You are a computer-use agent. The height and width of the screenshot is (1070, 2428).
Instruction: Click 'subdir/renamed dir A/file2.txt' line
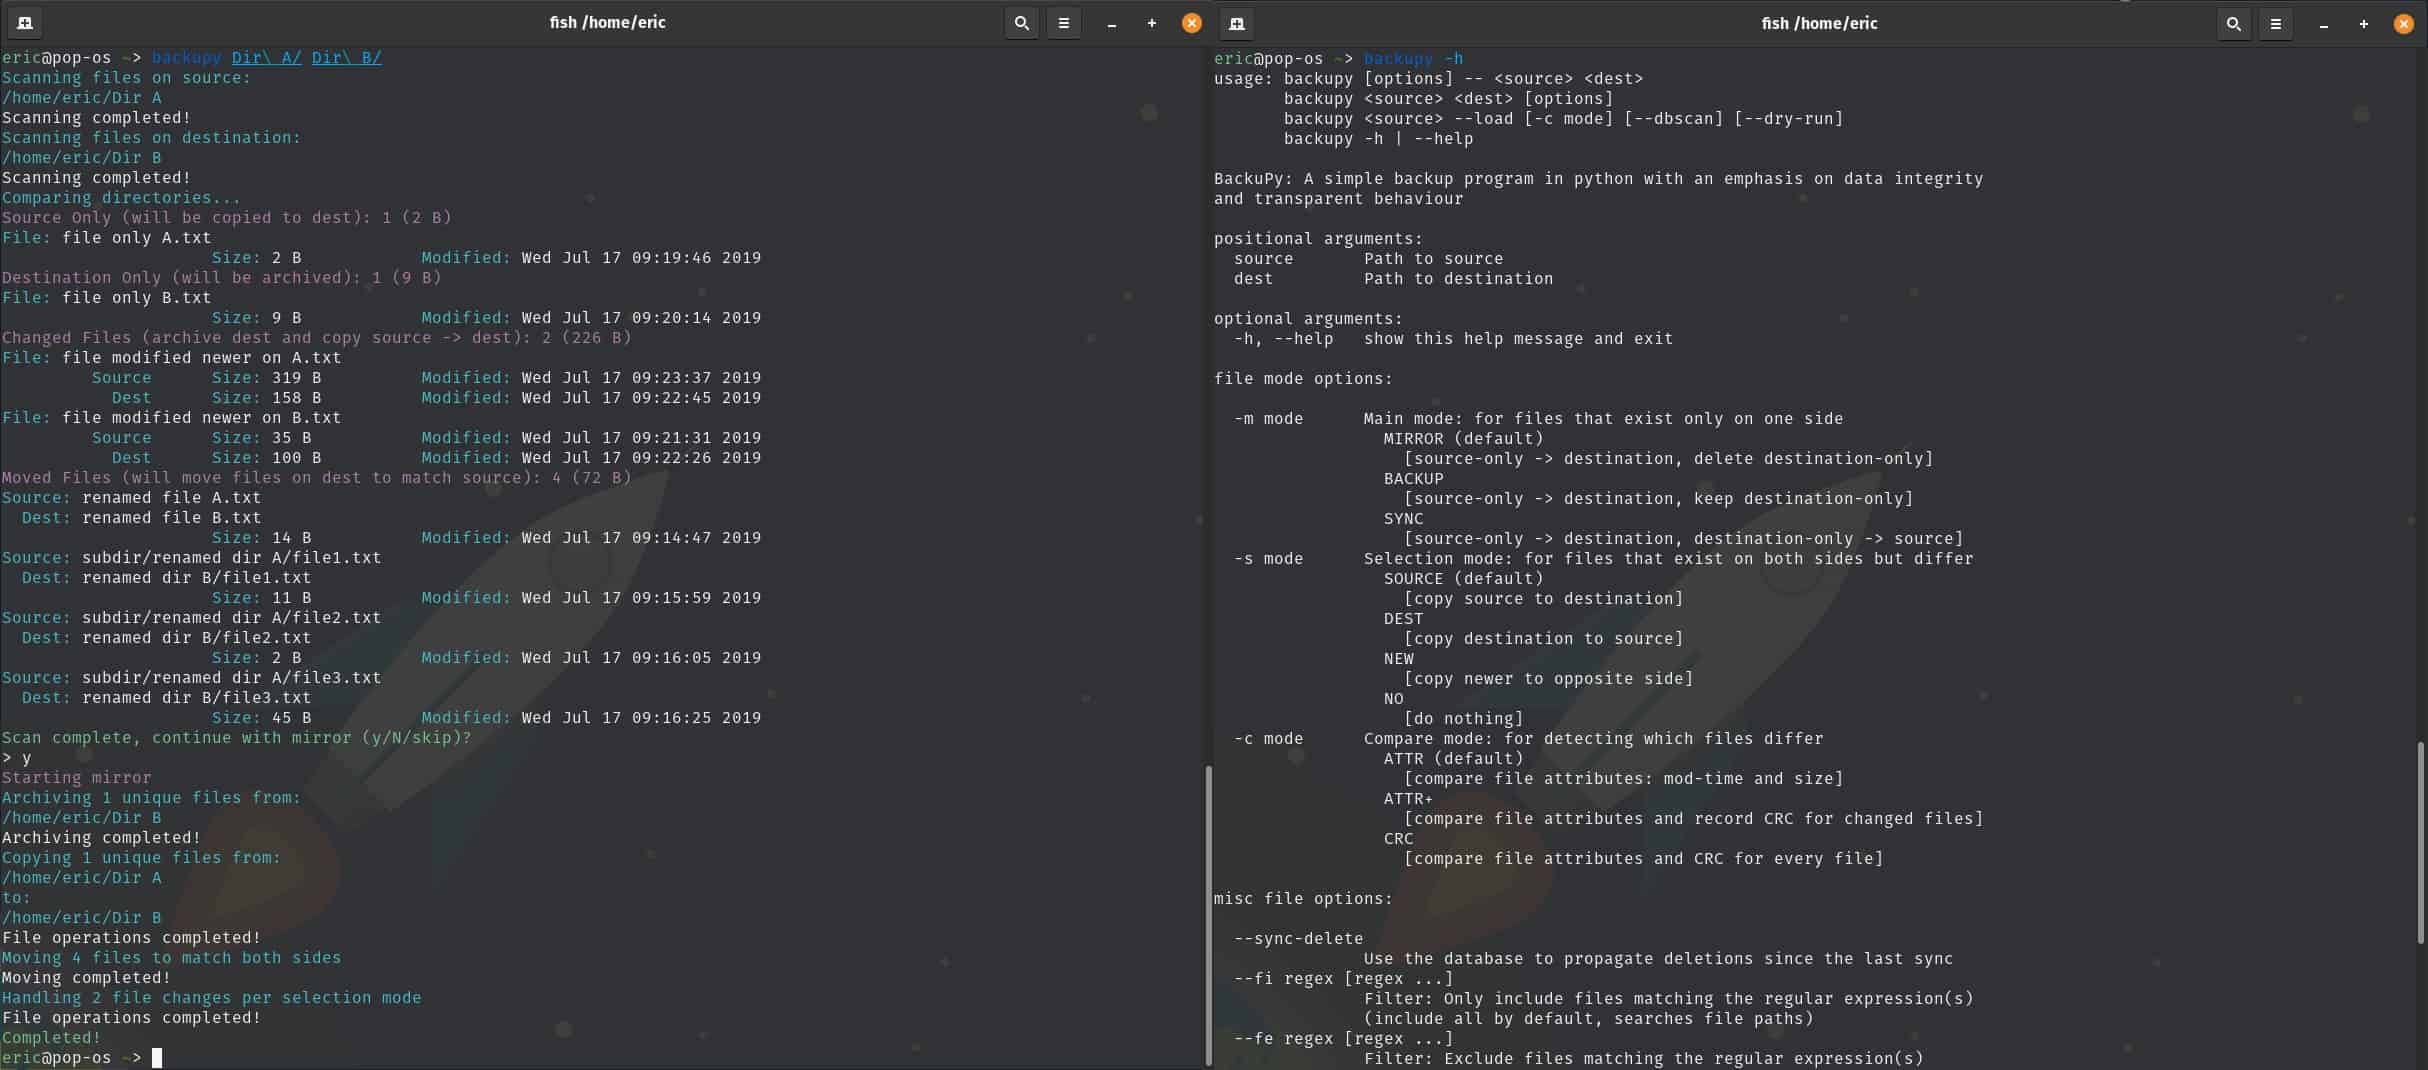pyautogui.click(x=231, y=618)
